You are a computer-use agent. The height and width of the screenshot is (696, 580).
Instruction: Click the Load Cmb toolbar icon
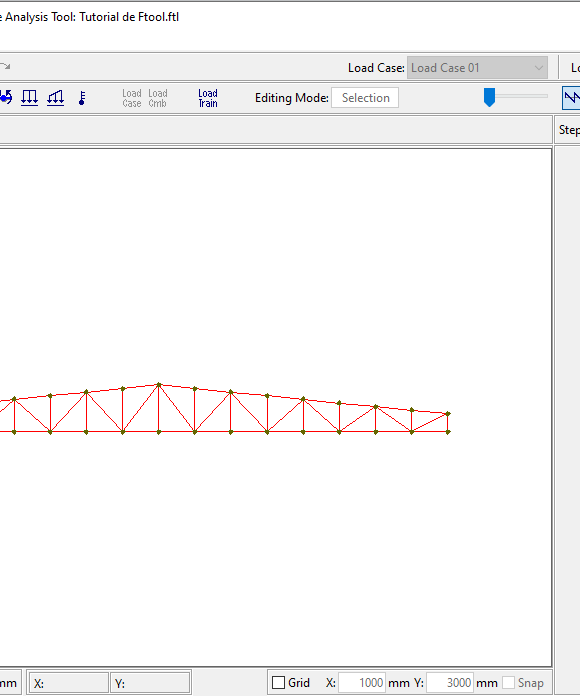point(158,98)
